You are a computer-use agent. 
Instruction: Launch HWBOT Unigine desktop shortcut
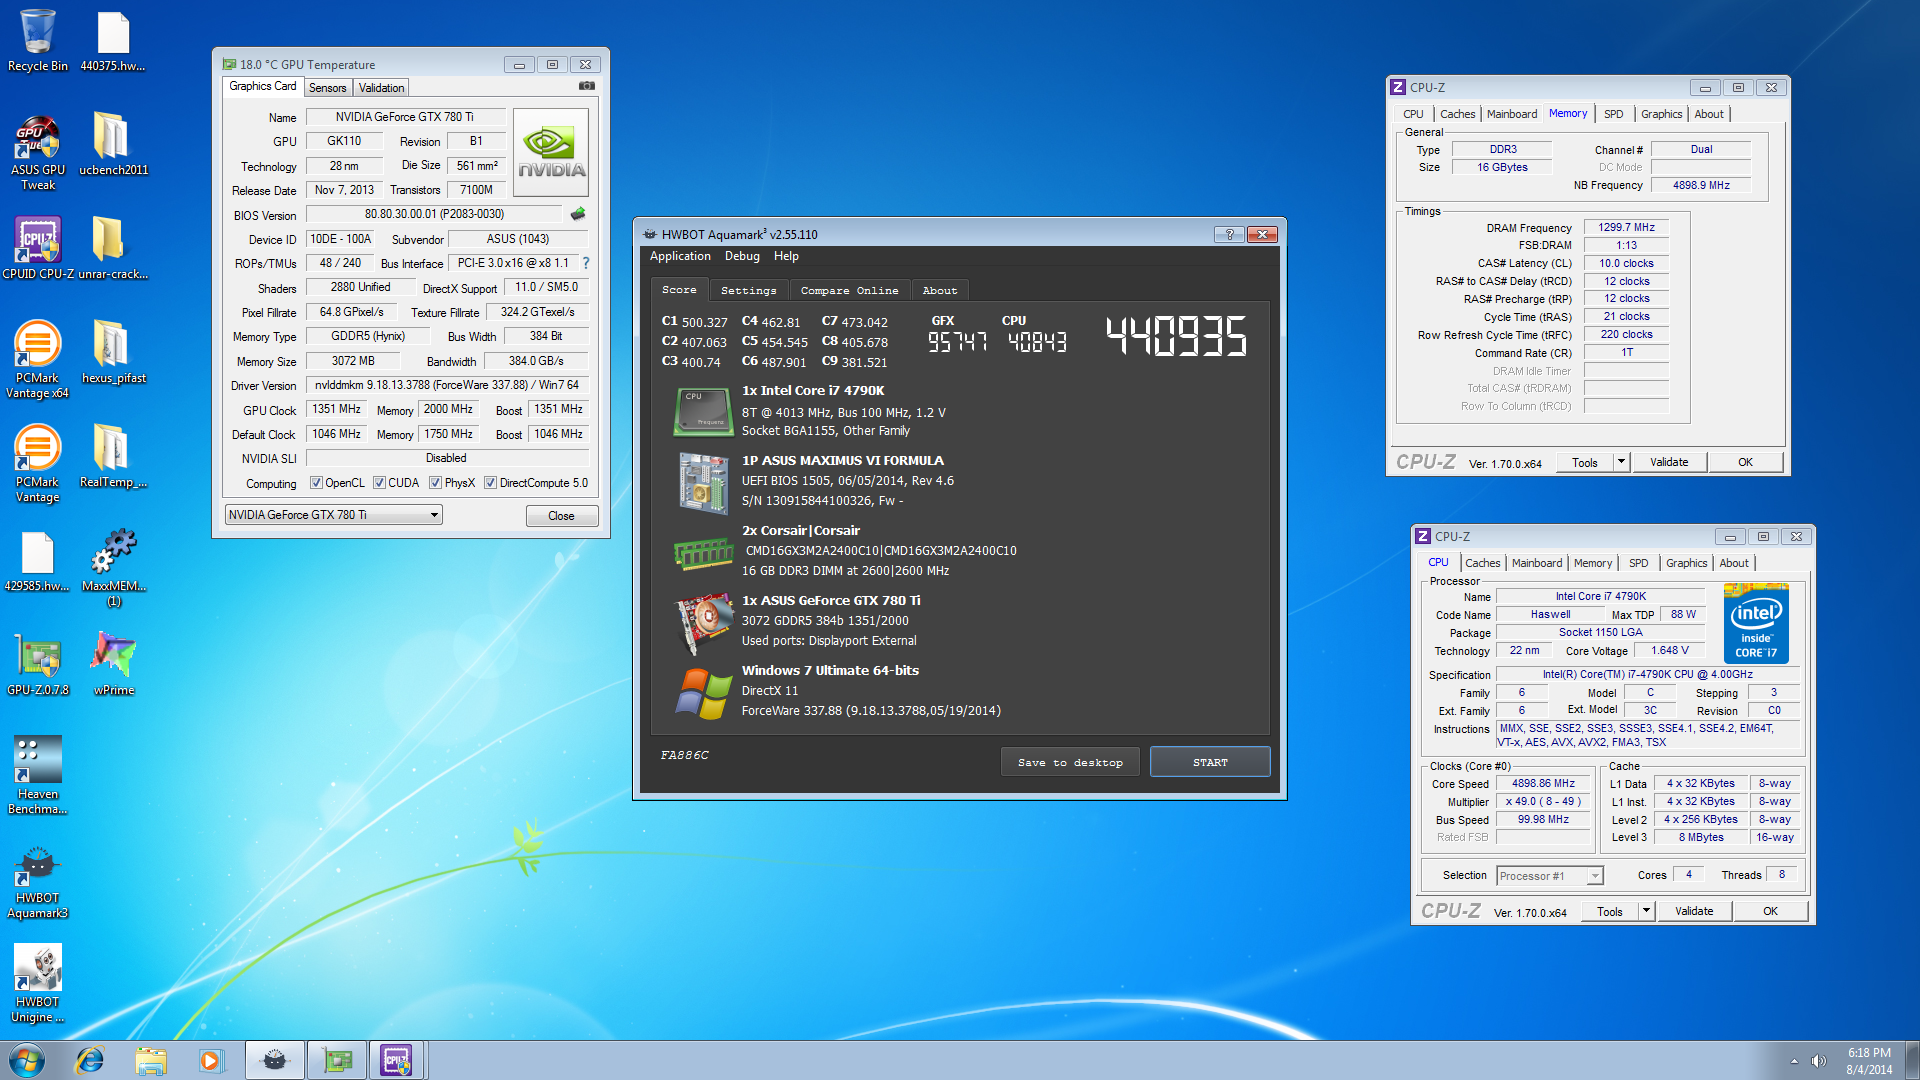pyautogui.click(x=38, y=984)
